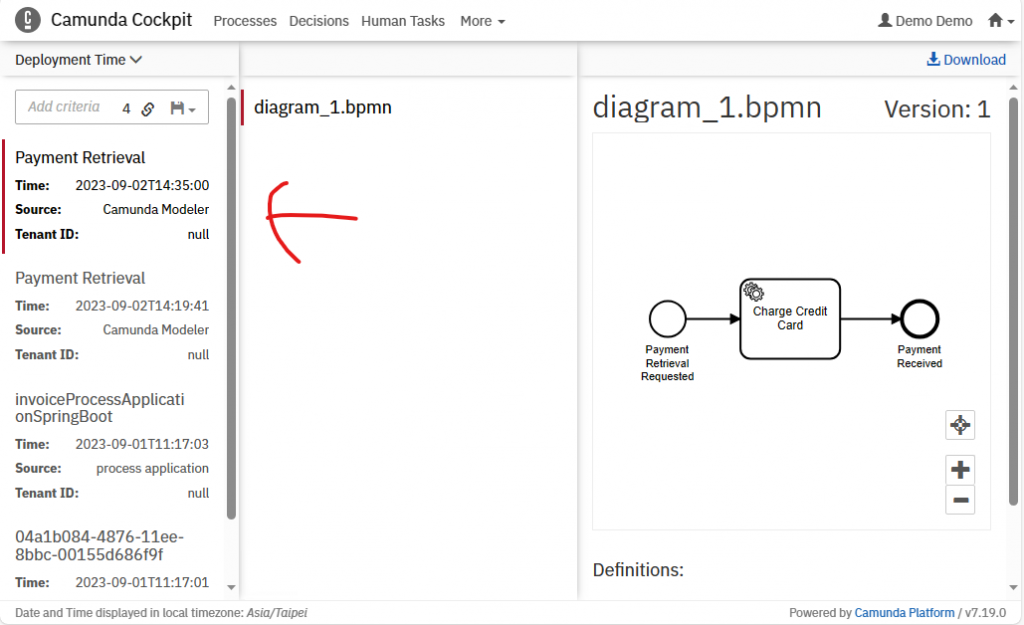Select Payment Retrieval deployment from 14:19:41
The image size is (1024, 625).
tap(112, 316)
